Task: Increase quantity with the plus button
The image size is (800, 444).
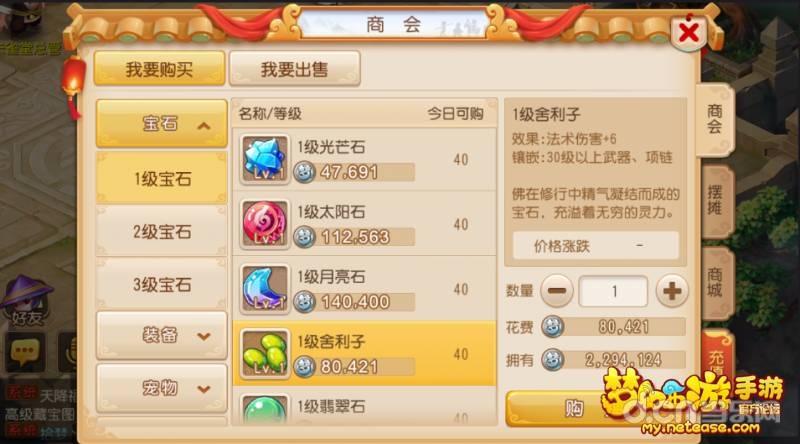Action: click(671, 291)
